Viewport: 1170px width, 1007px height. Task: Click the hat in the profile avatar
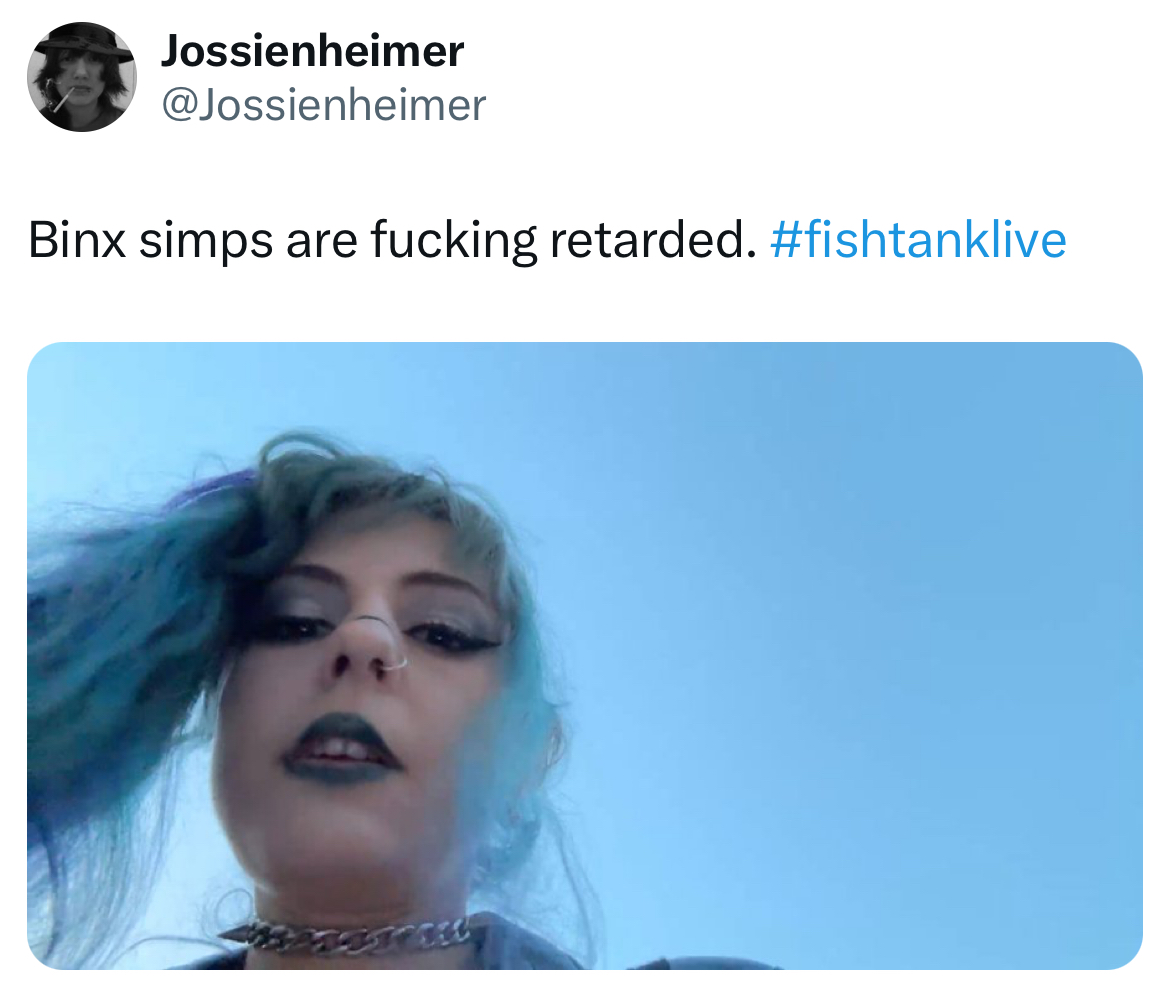pos(81,43)
